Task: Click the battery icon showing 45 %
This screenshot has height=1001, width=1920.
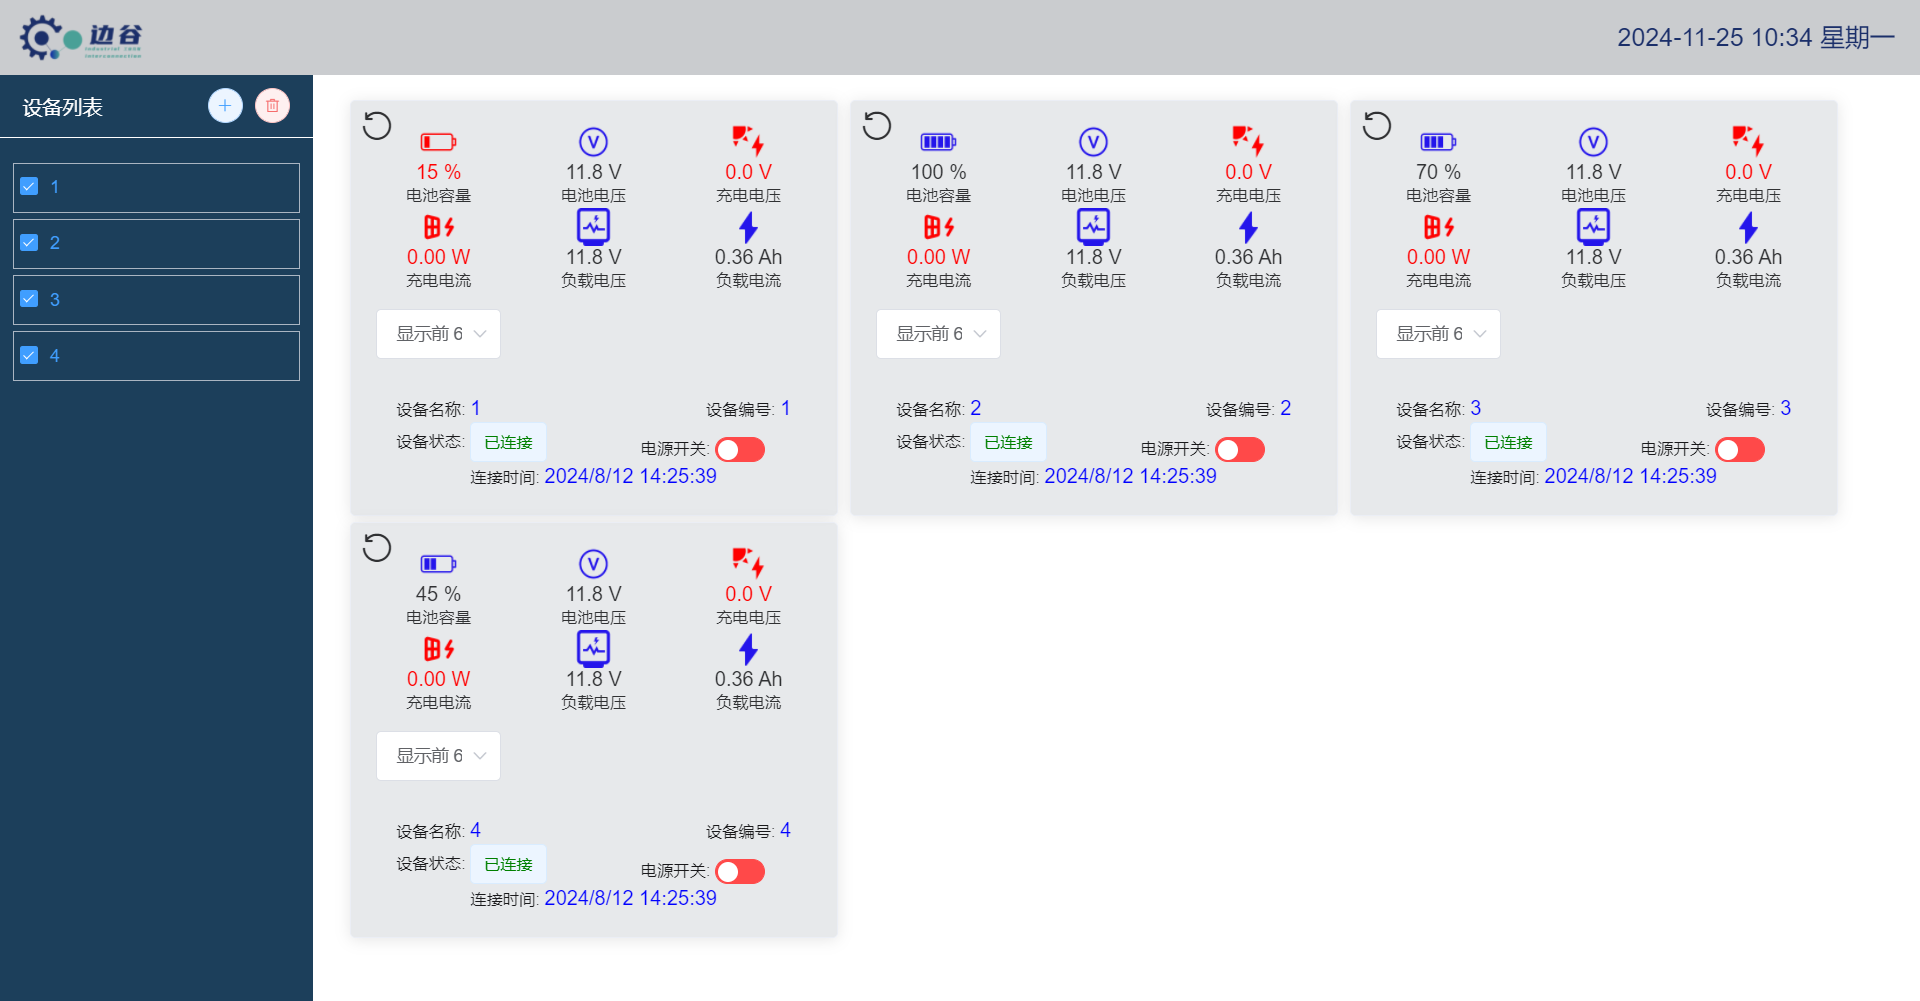Action: coord(438,564)
